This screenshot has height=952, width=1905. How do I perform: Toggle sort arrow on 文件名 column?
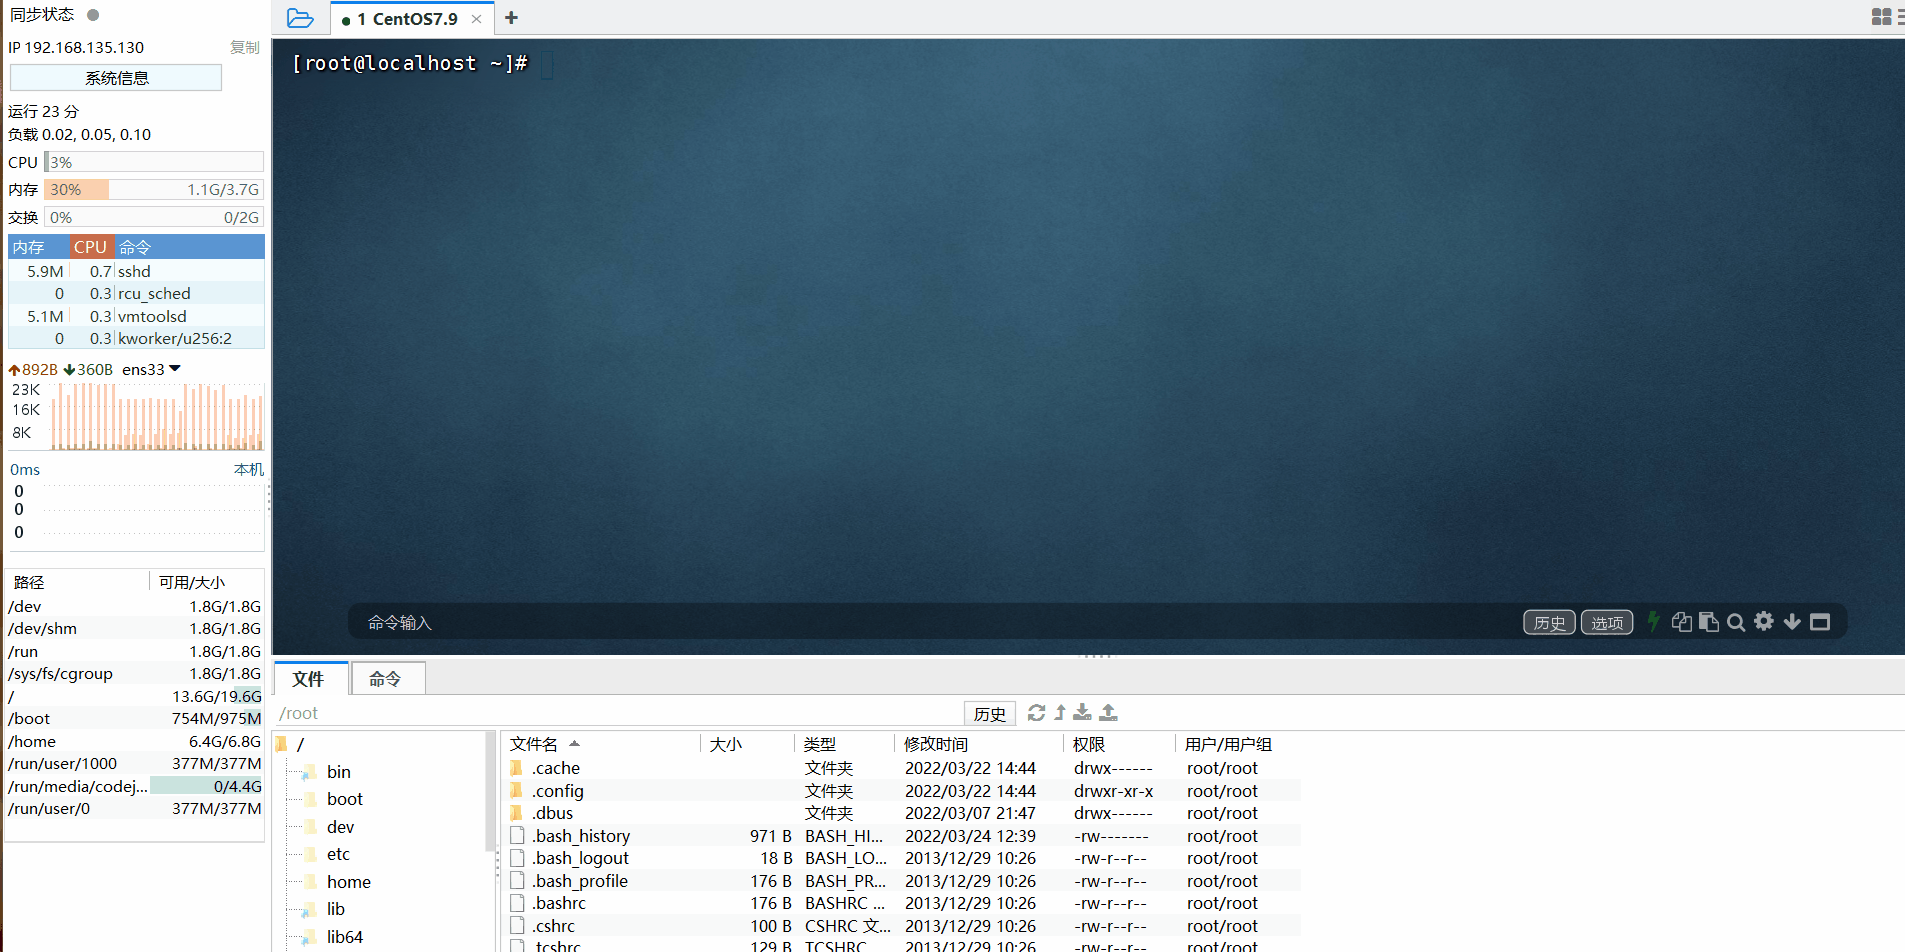574,744
